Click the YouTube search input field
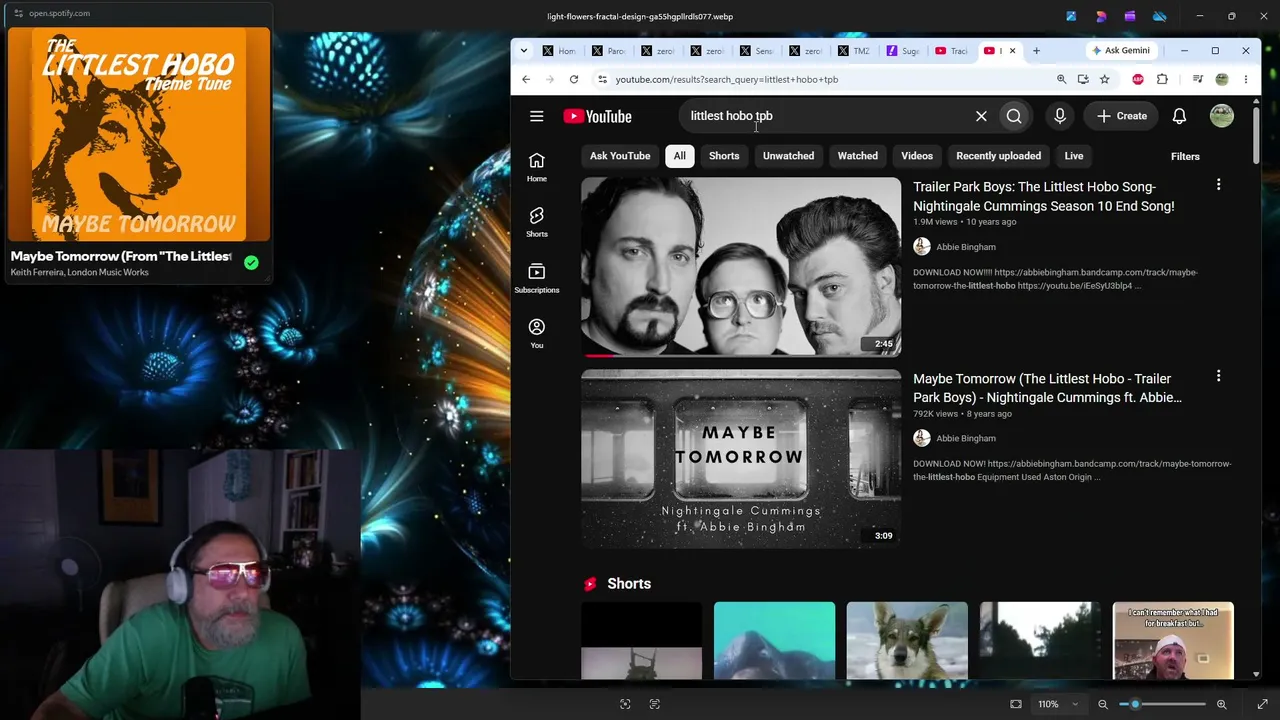Screen dimensions: 1280x720 click(x=825, y=116)
